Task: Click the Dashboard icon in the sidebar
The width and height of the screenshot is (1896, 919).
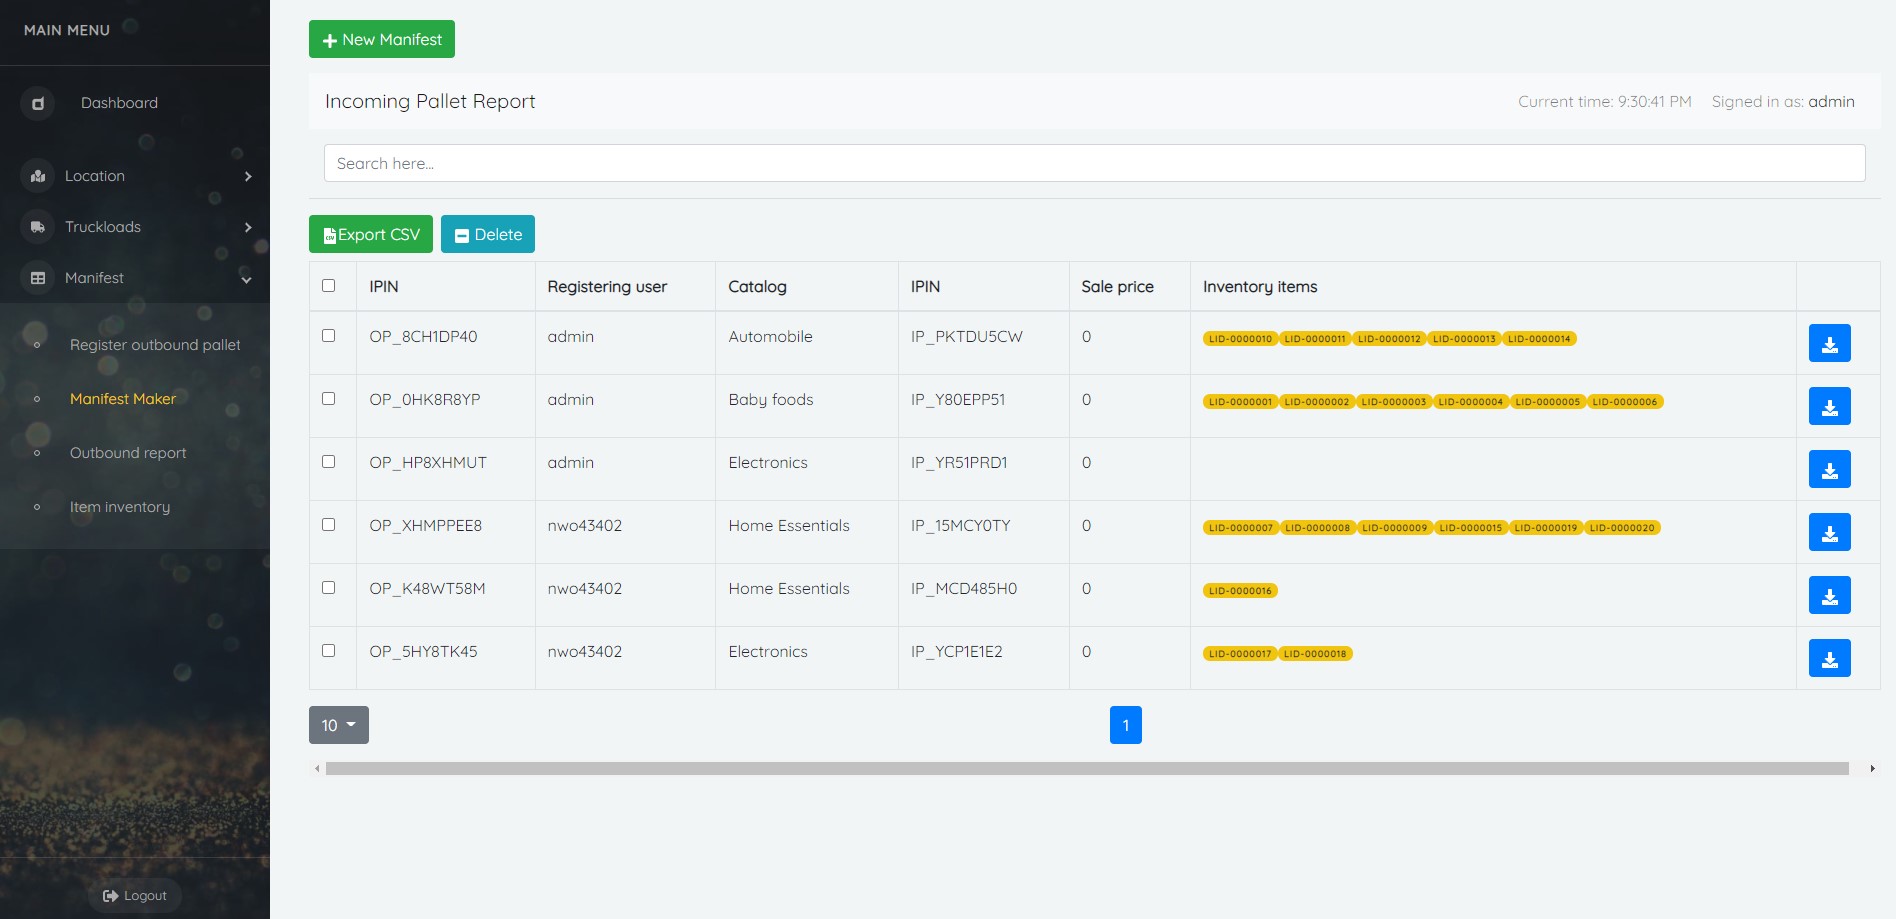Action: coord(37,103)
